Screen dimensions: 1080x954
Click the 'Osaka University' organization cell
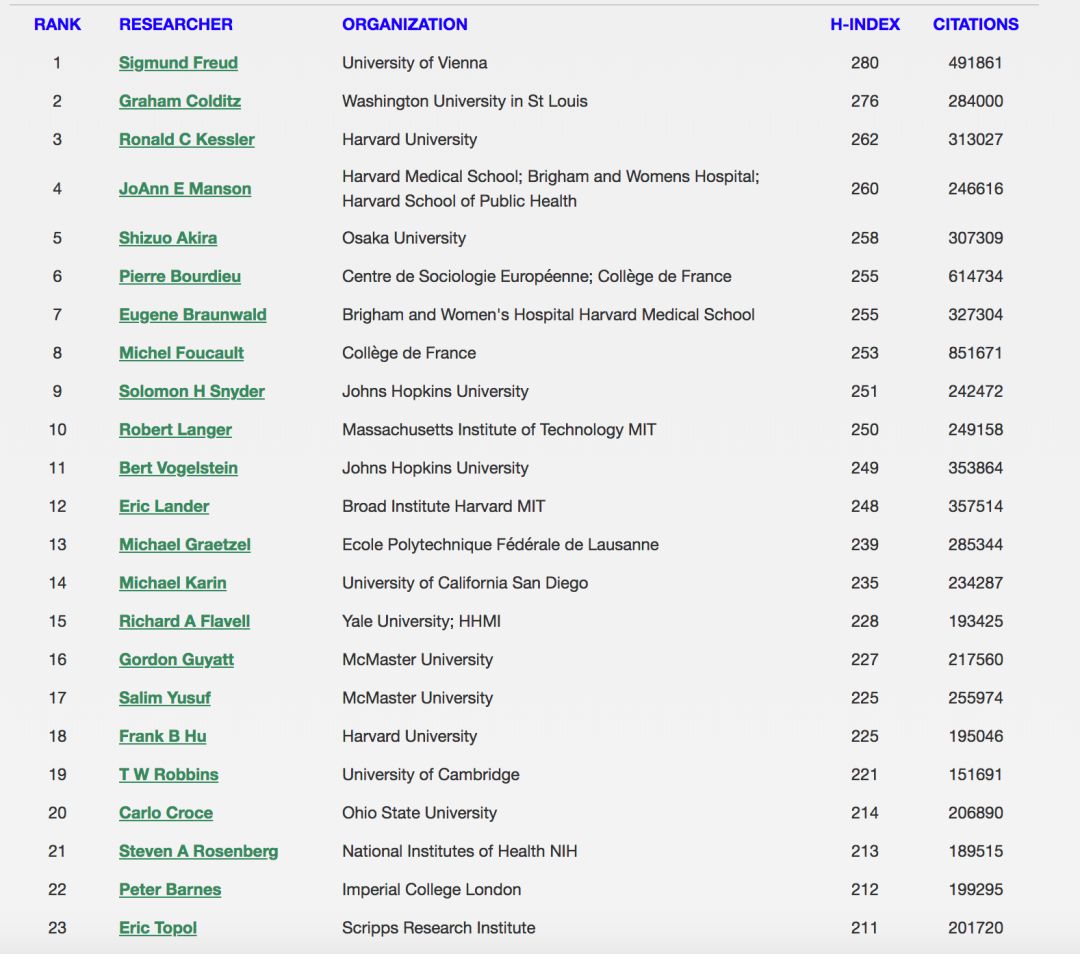tap(404, 238)
